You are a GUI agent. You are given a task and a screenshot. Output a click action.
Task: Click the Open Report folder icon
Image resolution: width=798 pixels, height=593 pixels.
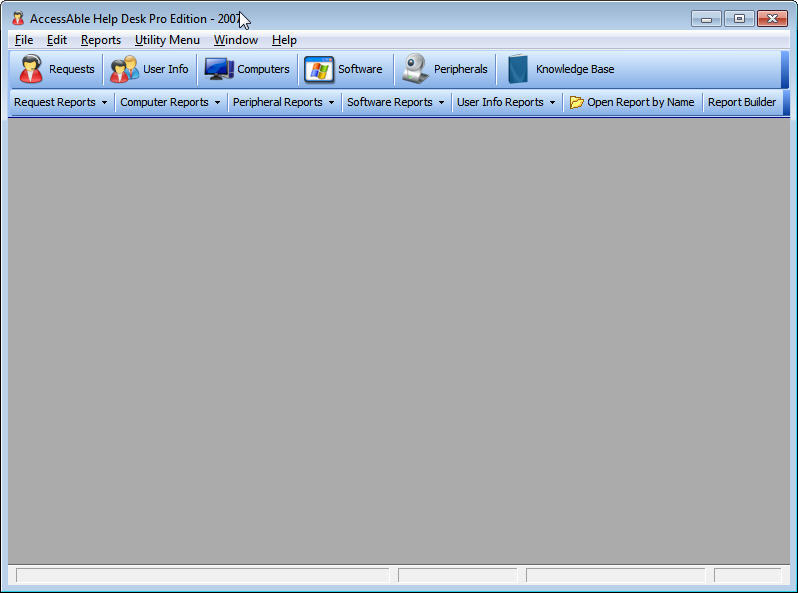(x=577, y=102)
